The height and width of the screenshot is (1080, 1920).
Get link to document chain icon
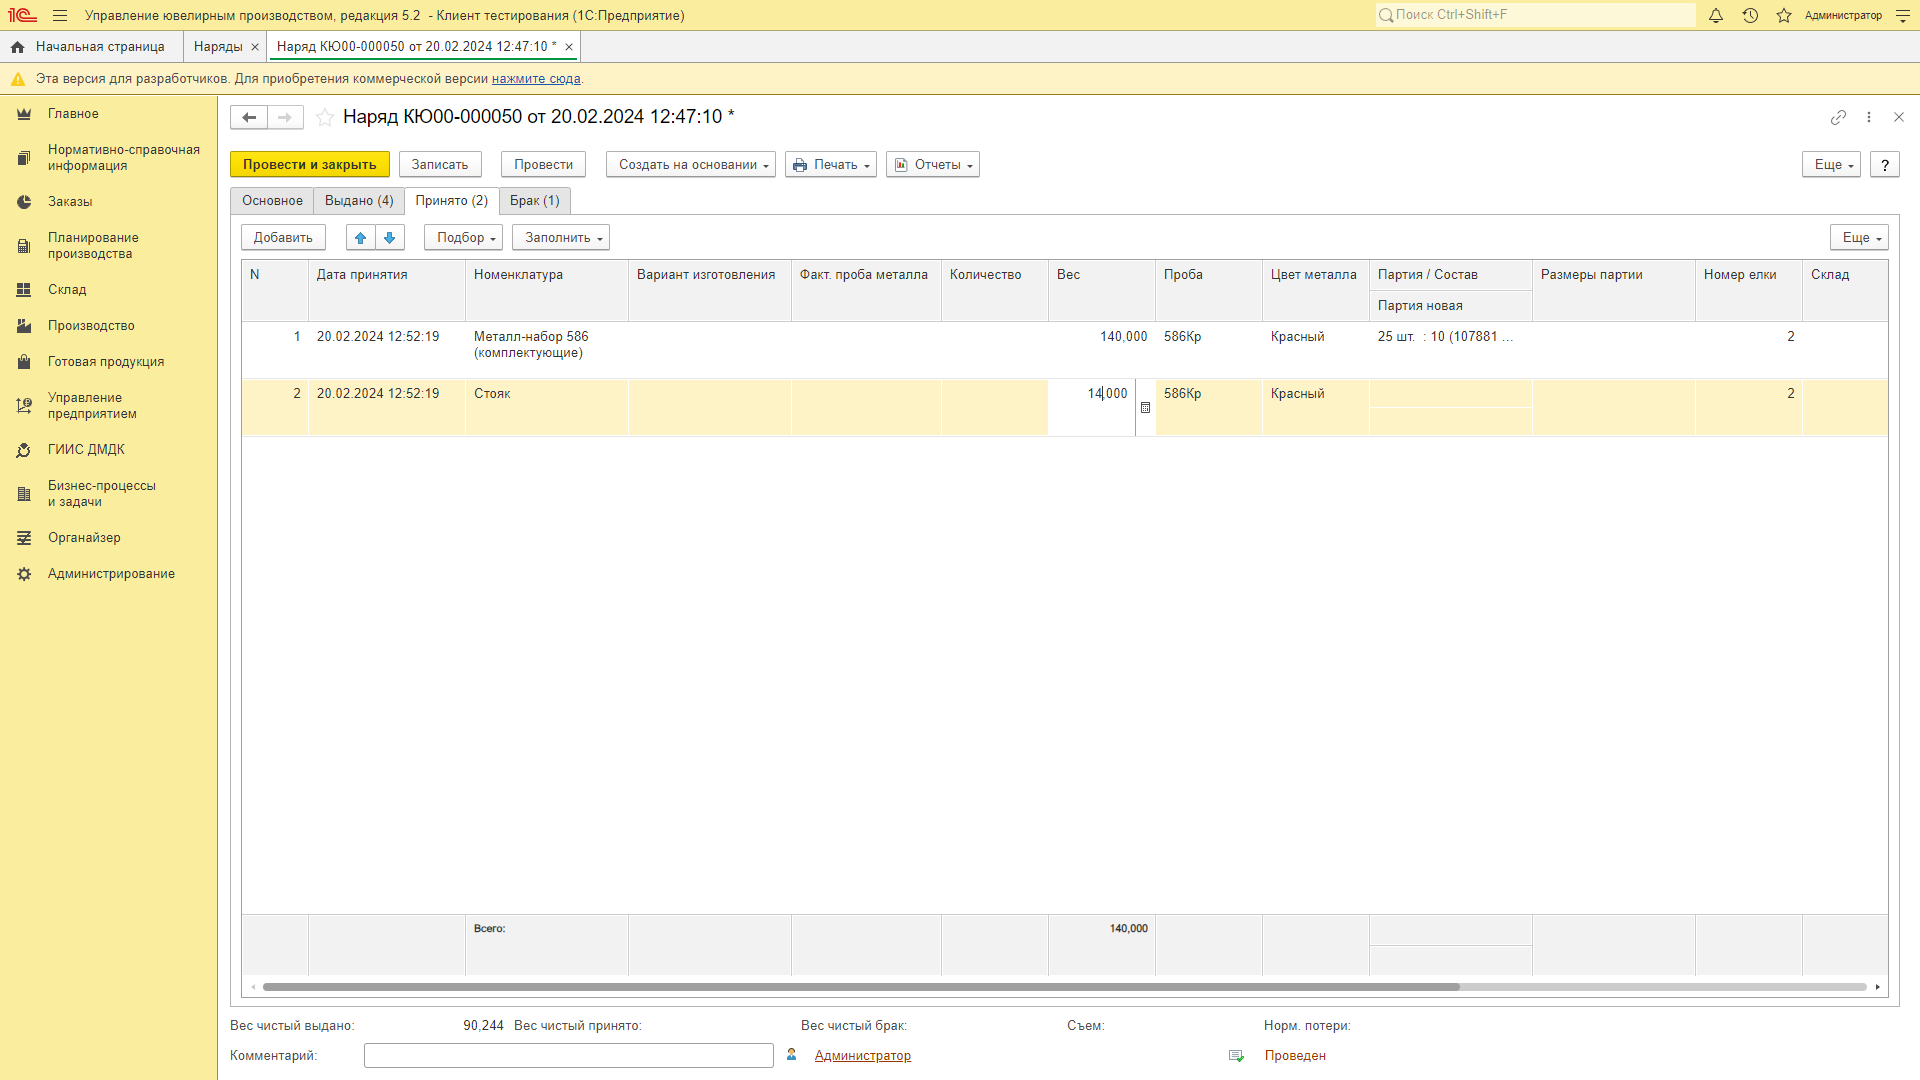point(1838,117)
